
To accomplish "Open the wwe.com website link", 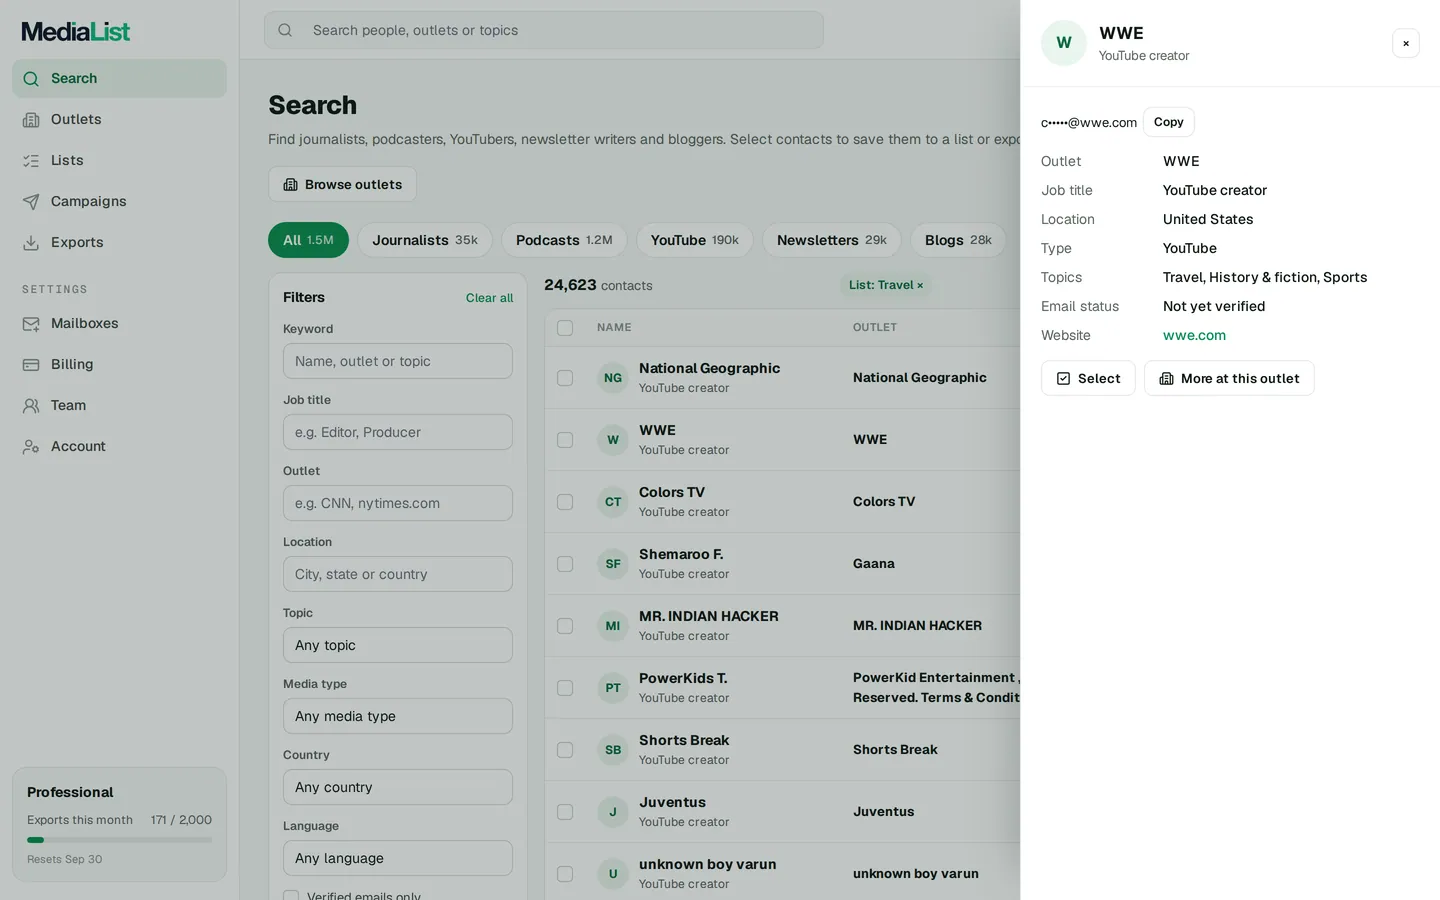I will point(1194,335).
